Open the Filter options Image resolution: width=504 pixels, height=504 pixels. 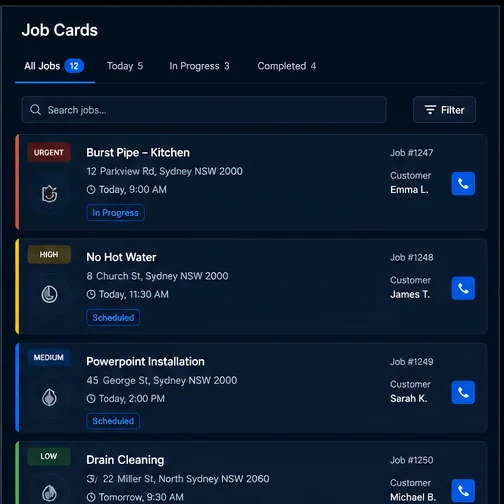pos(444,110)
